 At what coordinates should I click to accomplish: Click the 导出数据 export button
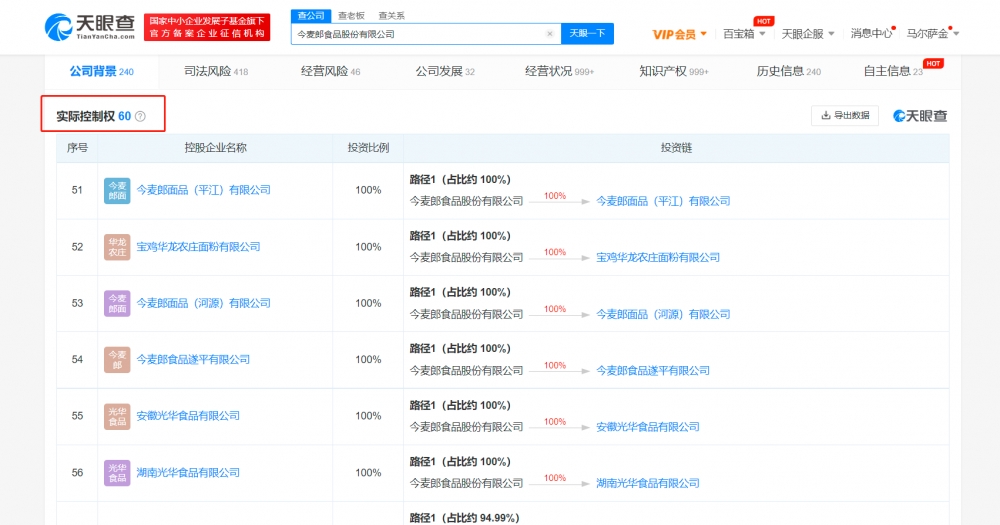845,115
